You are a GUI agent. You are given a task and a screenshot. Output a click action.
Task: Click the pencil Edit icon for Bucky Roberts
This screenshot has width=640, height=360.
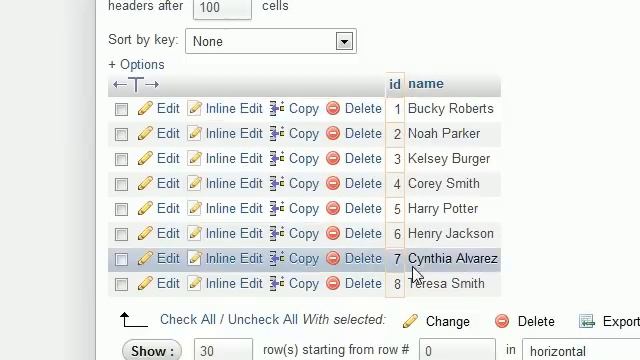click(x=145, y=109)
